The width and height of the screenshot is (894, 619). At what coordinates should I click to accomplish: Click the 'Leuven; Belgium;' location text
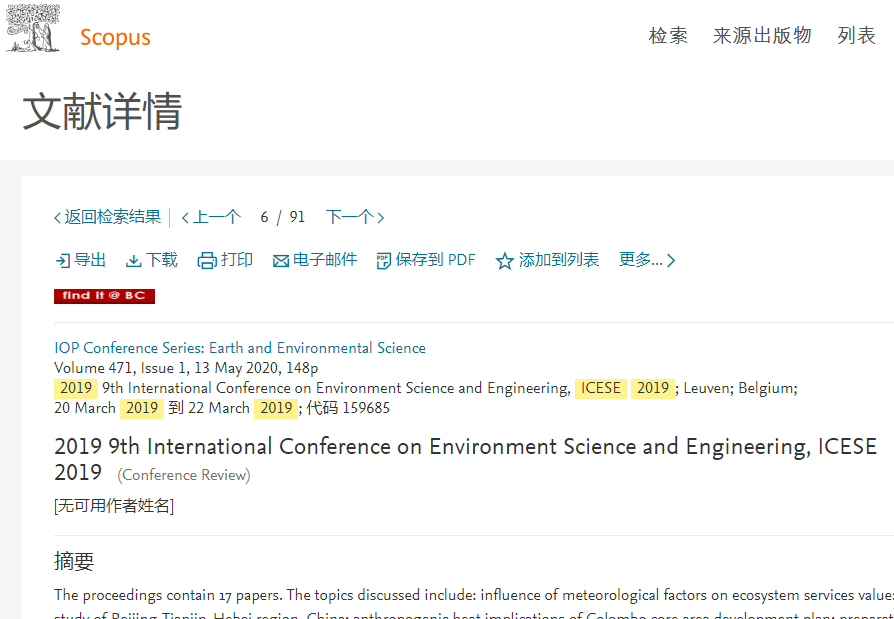[740, 388]
